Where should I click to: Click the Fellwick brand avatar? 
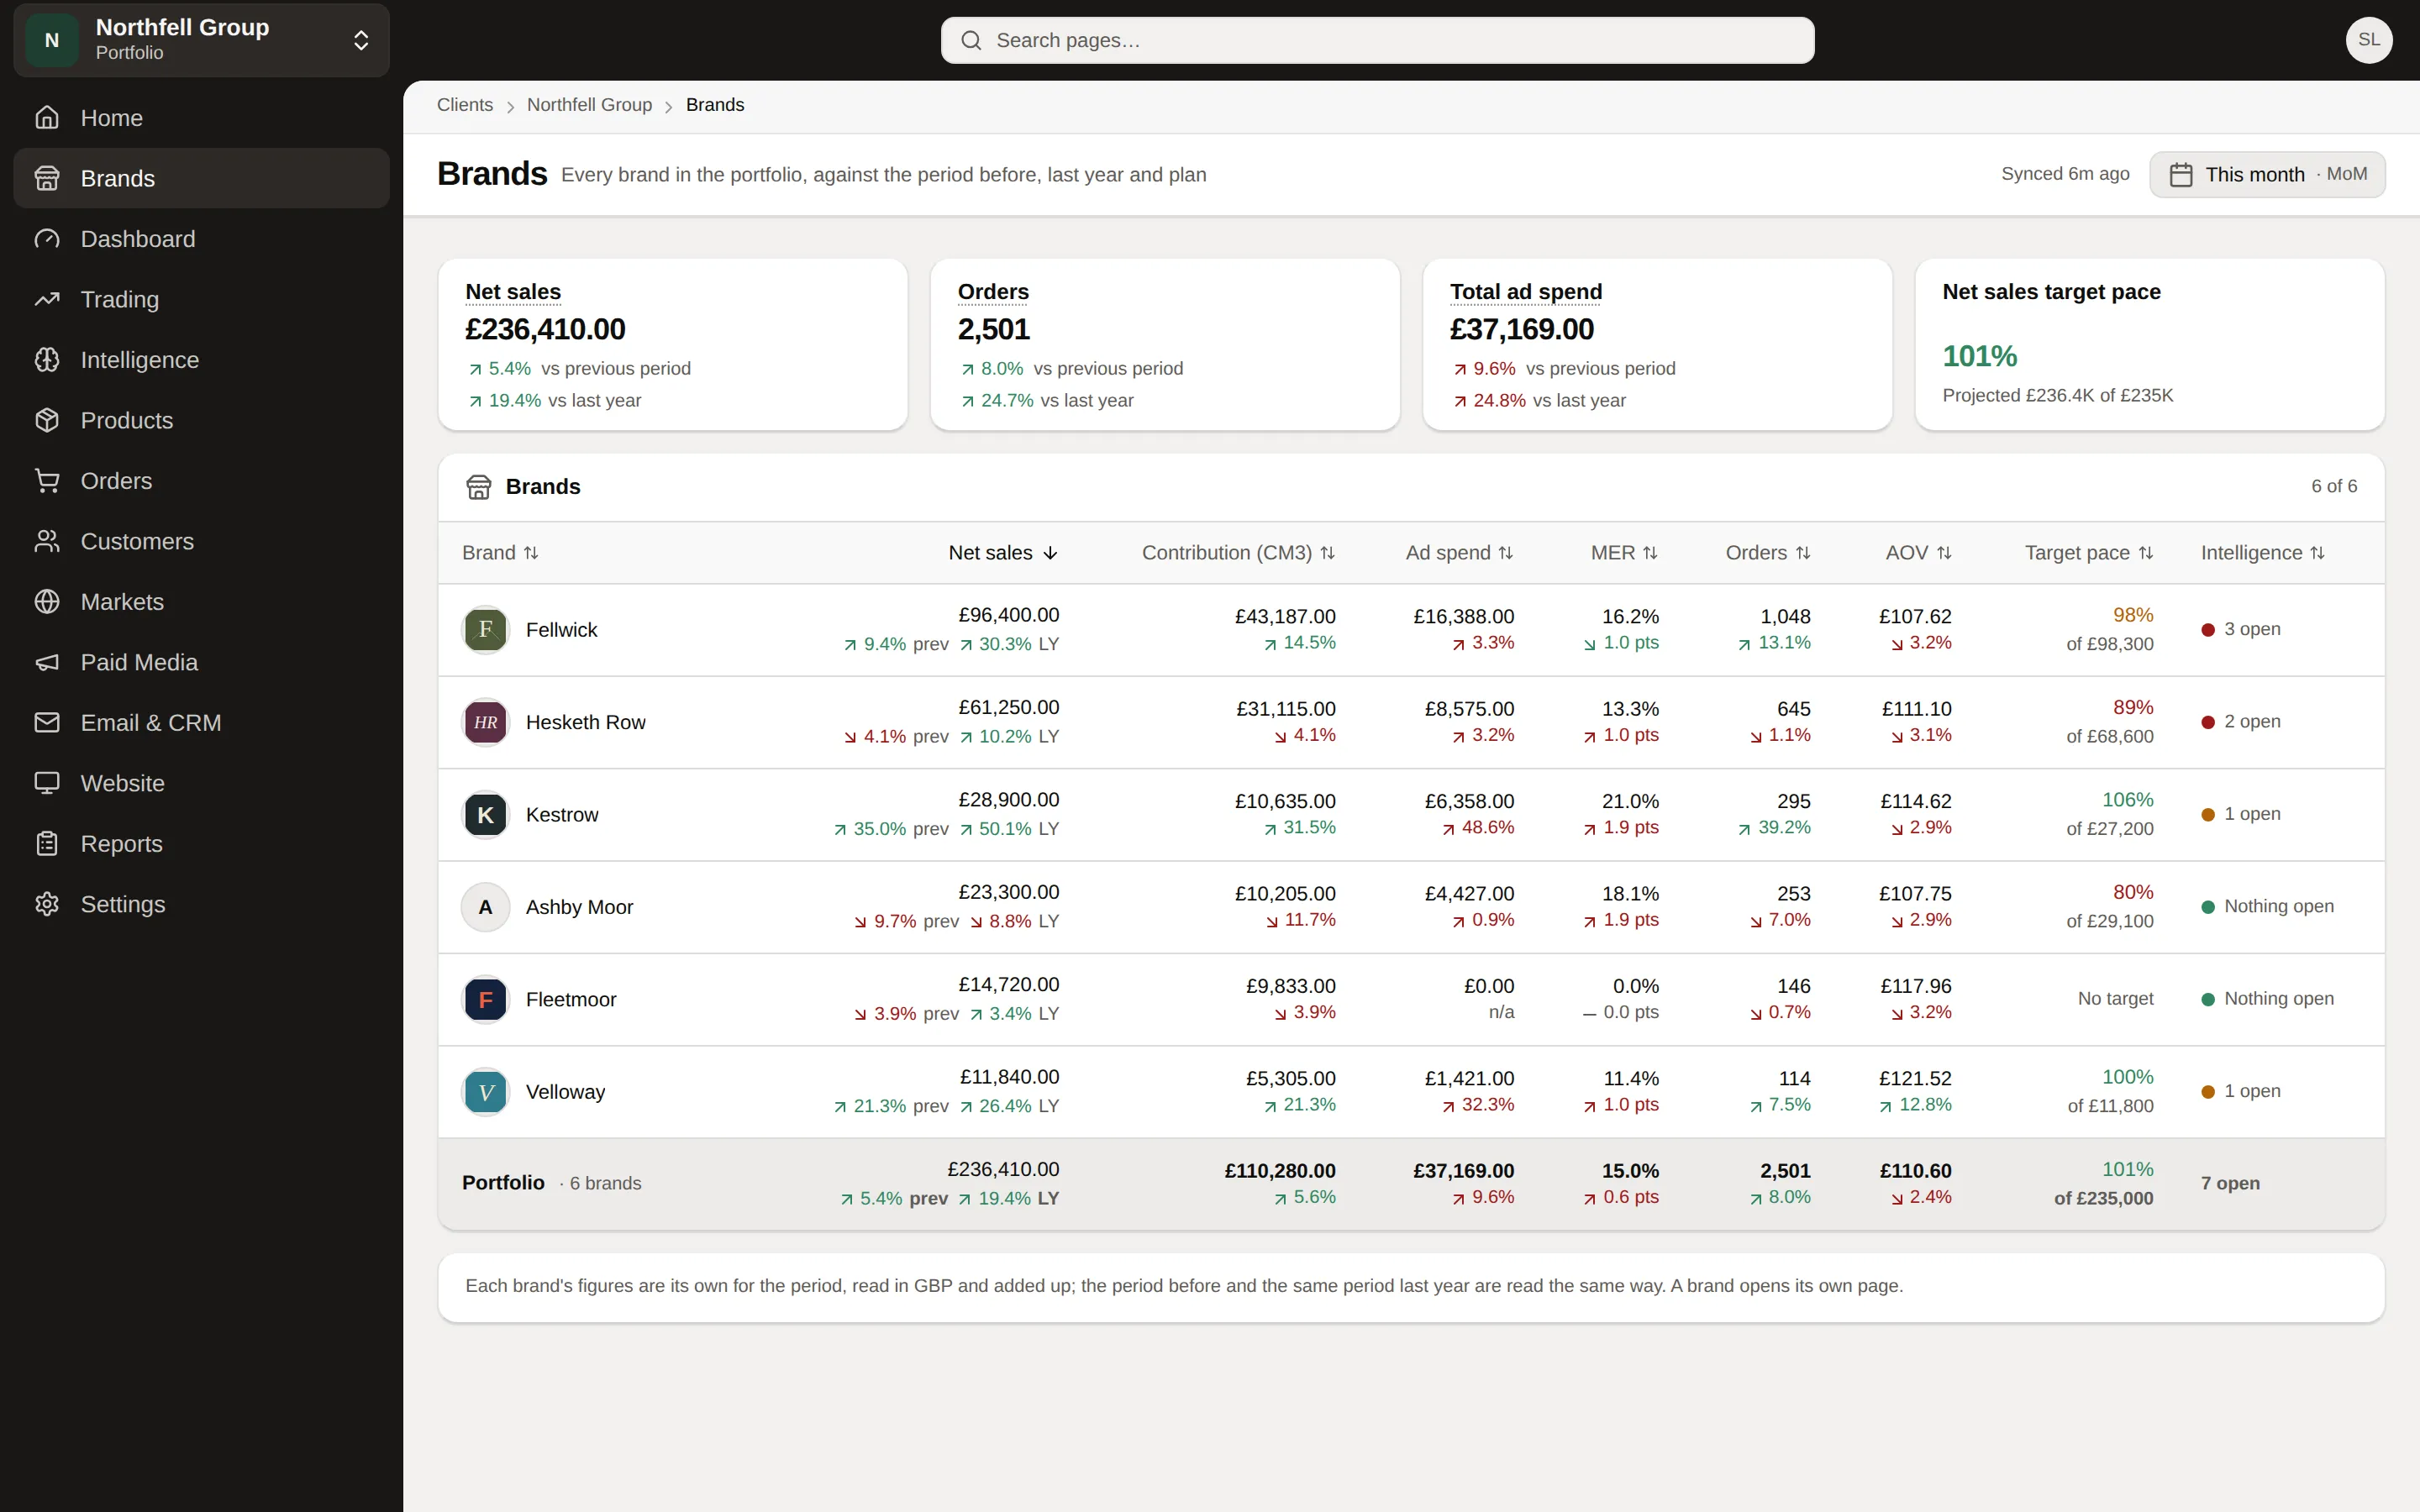click(x=486, y=630)
